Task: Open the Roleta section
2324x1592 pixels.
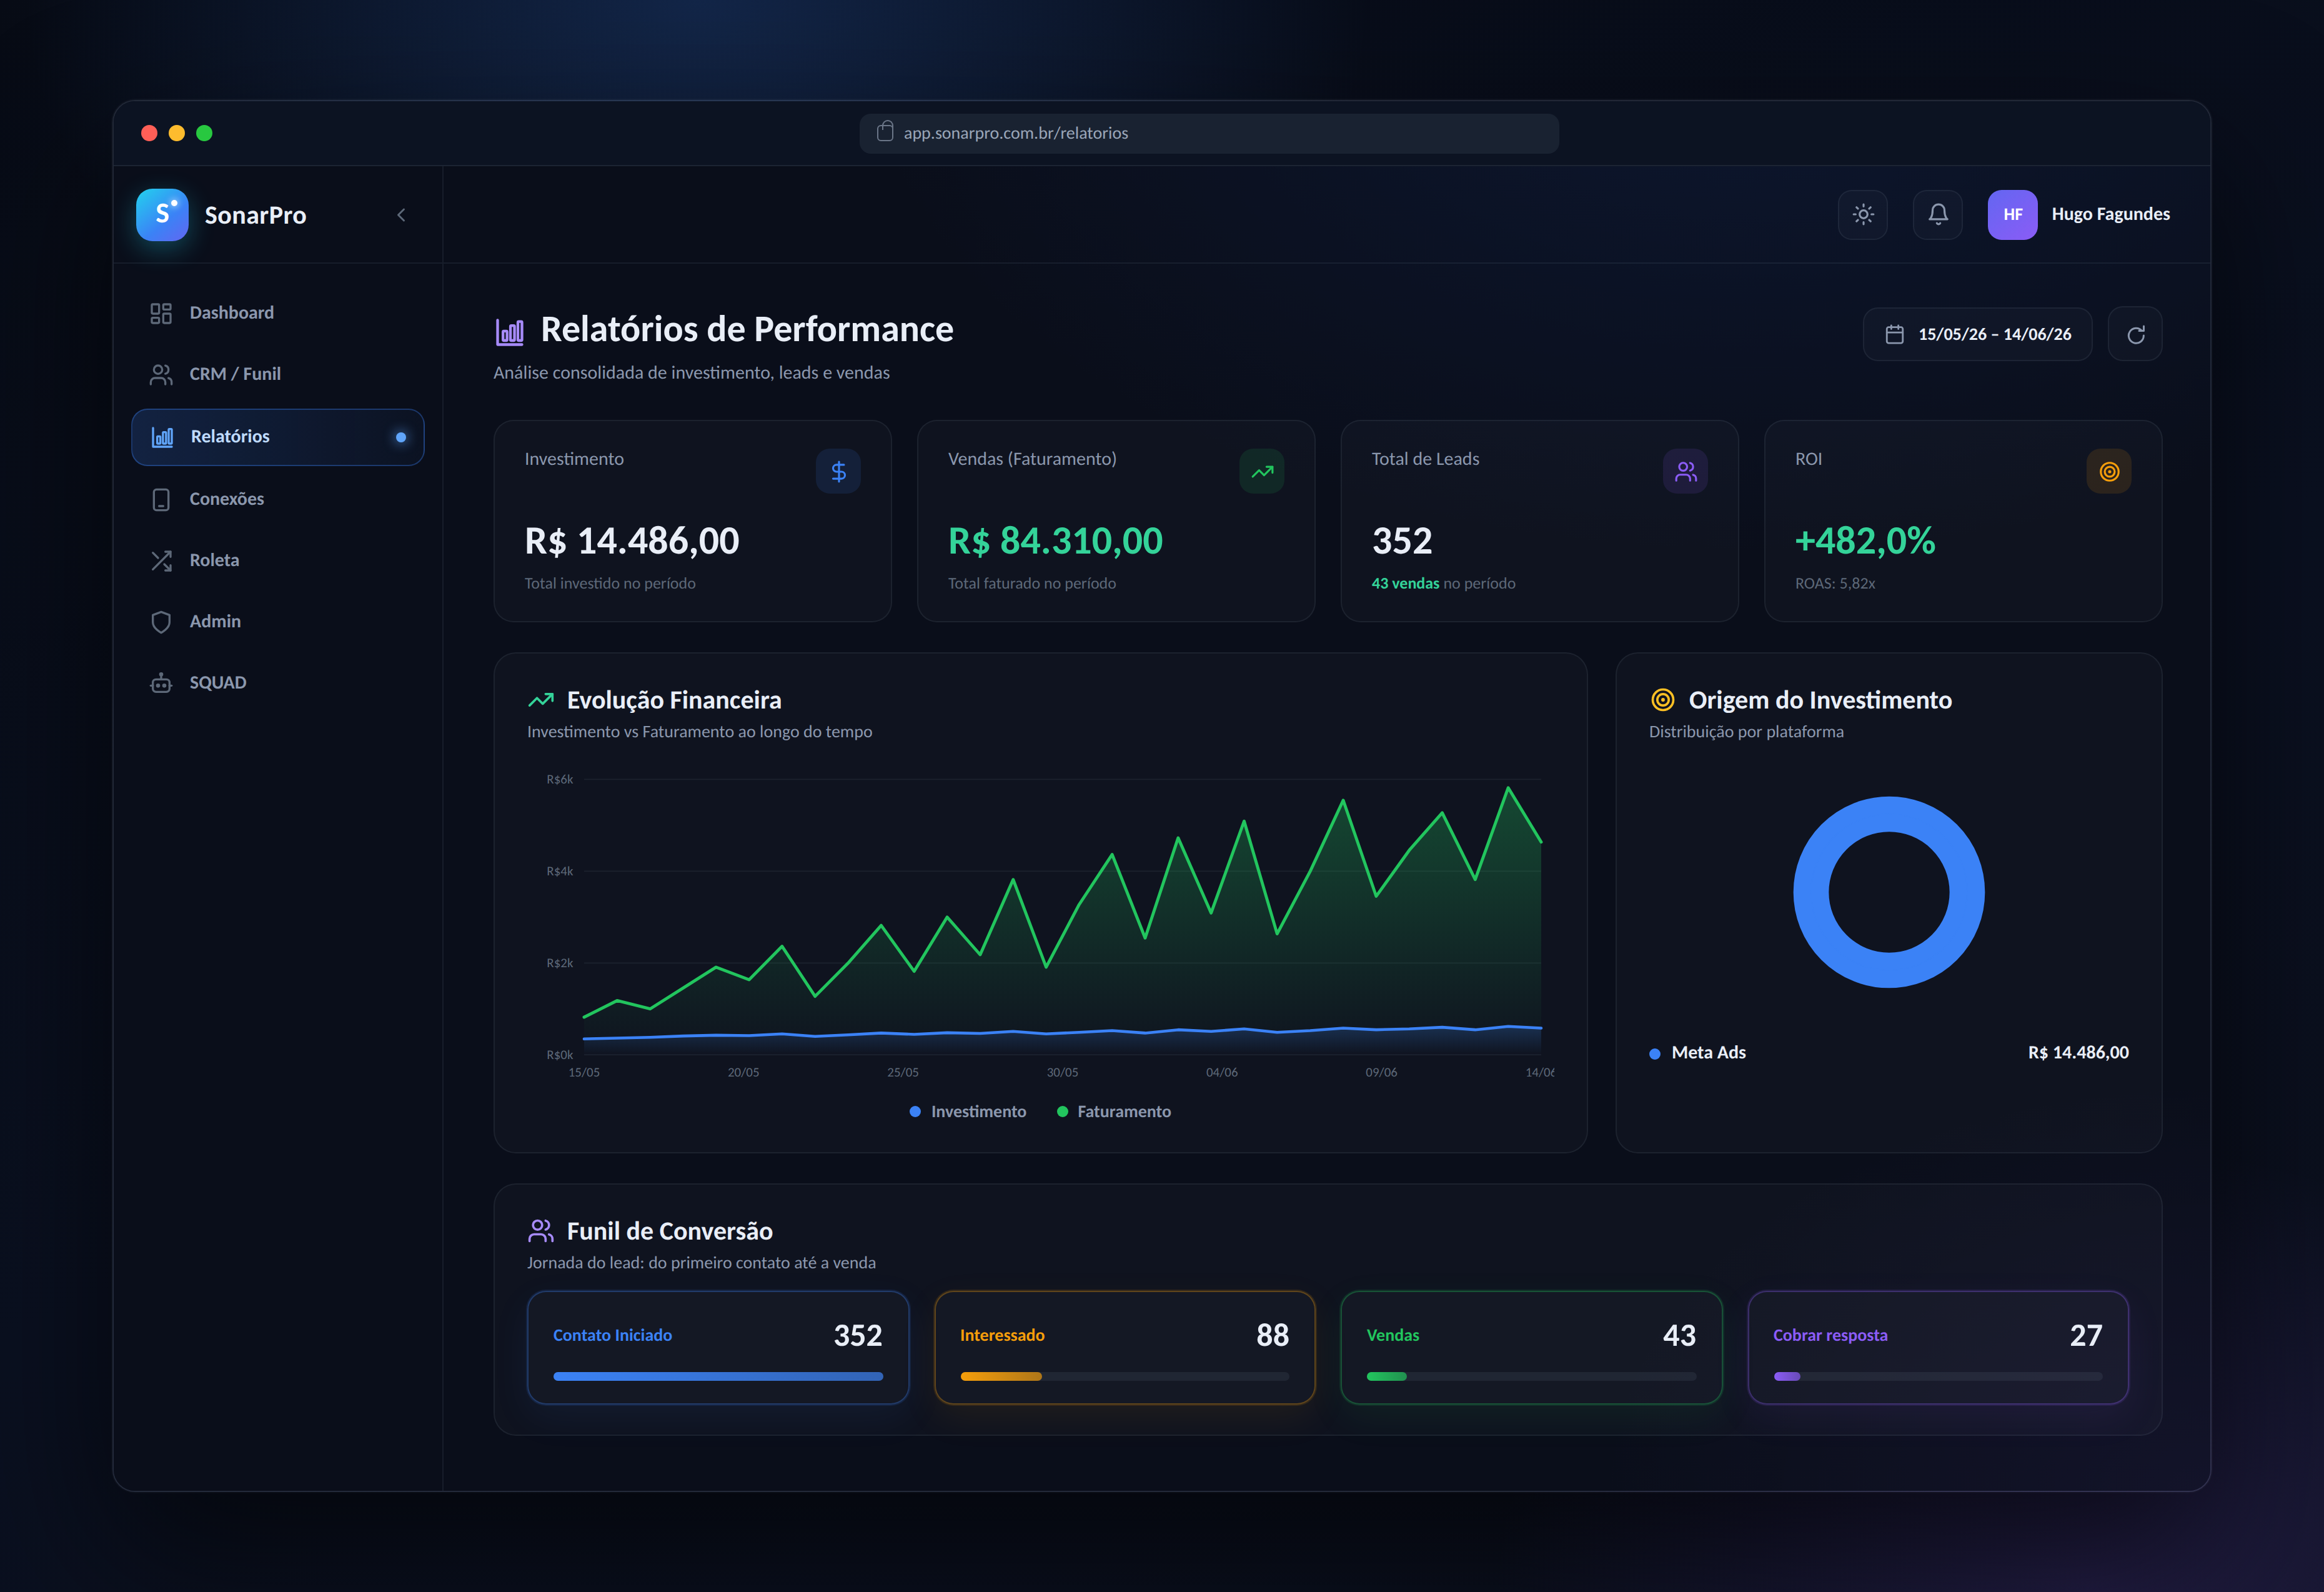Action: (277, 560)
